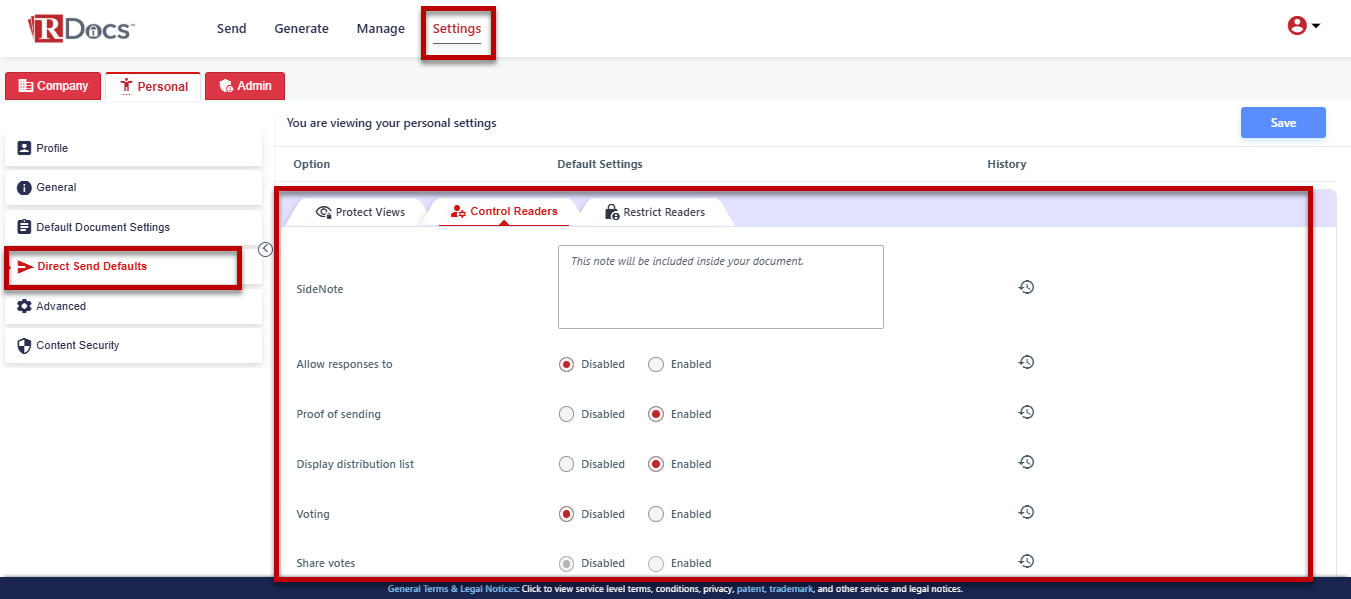Image resolution: width=1351 pixels, height=599 pixels.
Task: Click history icon for SideNote
Action: (1026, 287)
